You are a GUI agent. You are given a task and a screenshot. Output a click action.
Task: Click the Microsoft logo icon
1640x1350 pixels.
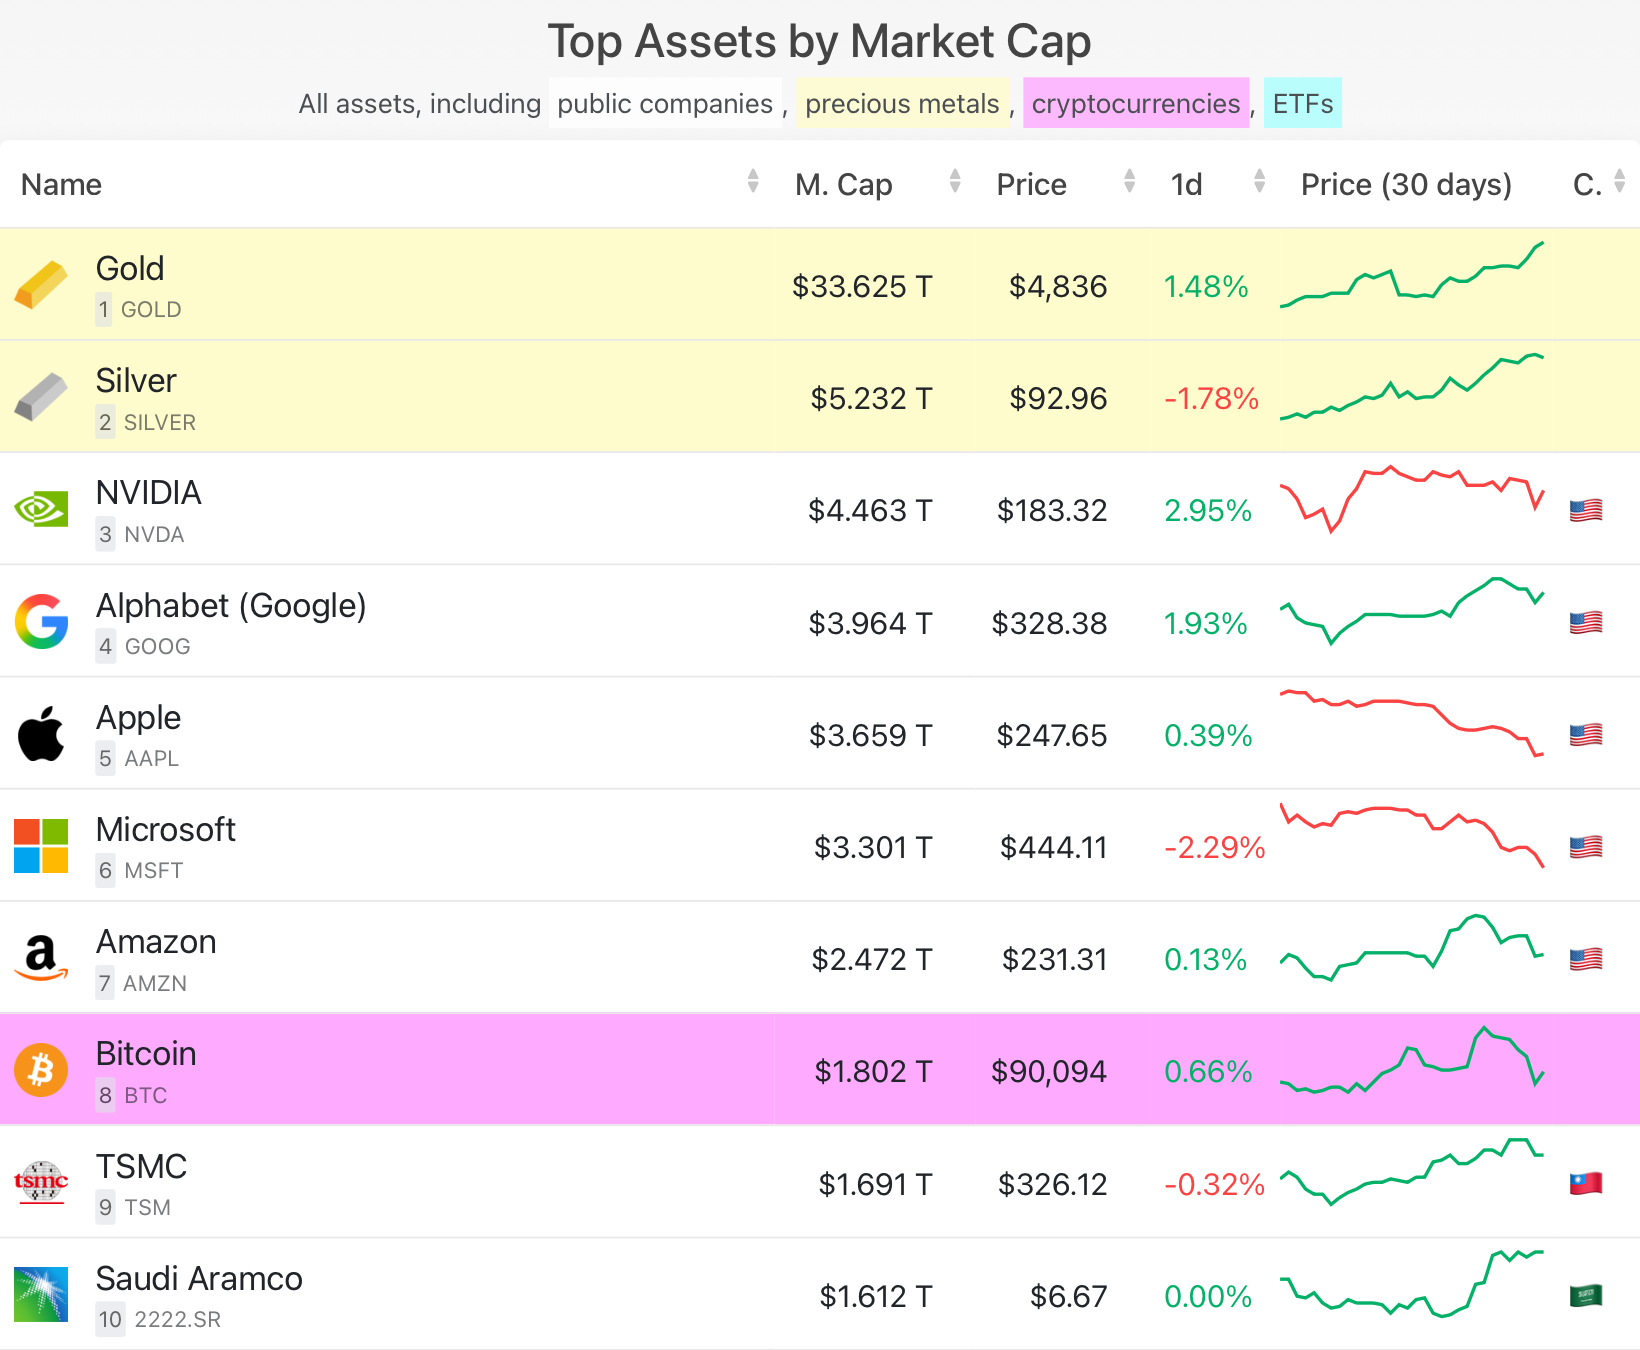point(41,846)
